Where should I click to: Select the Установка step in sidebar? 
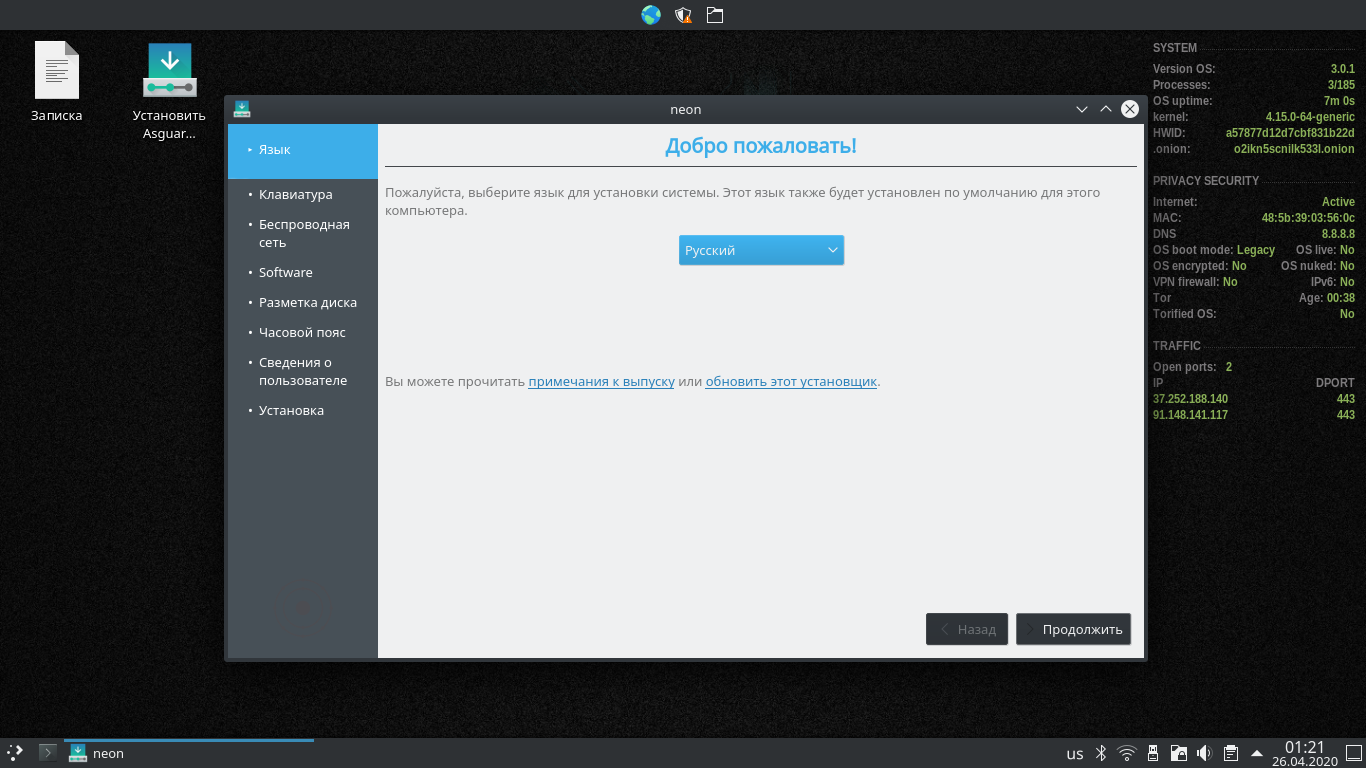(x=291, y=410)
